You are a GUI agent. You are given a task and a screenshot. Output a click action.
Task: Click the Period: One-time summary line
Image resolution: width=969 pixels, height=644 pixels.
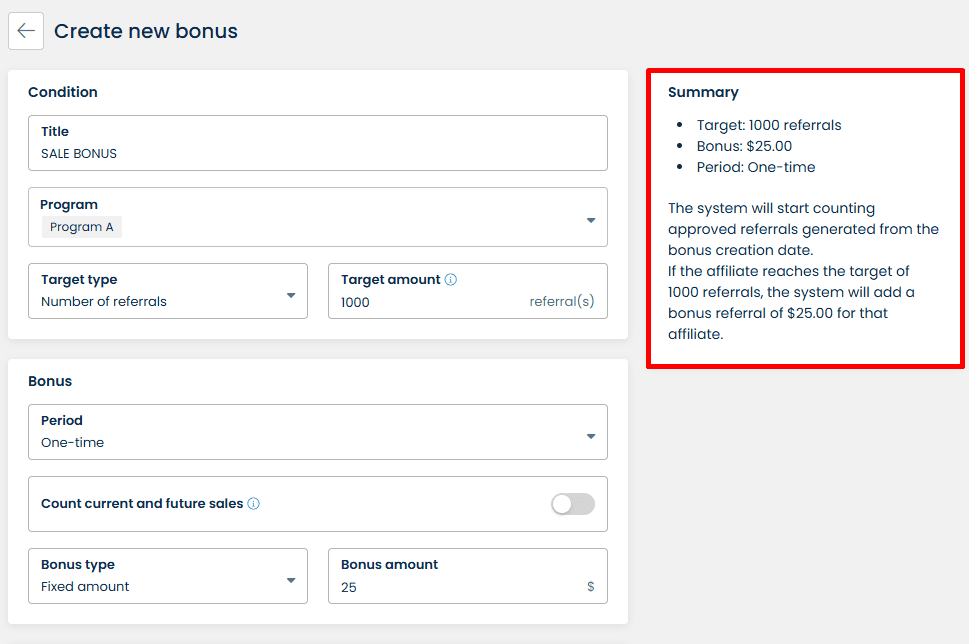tap(756, 167)
